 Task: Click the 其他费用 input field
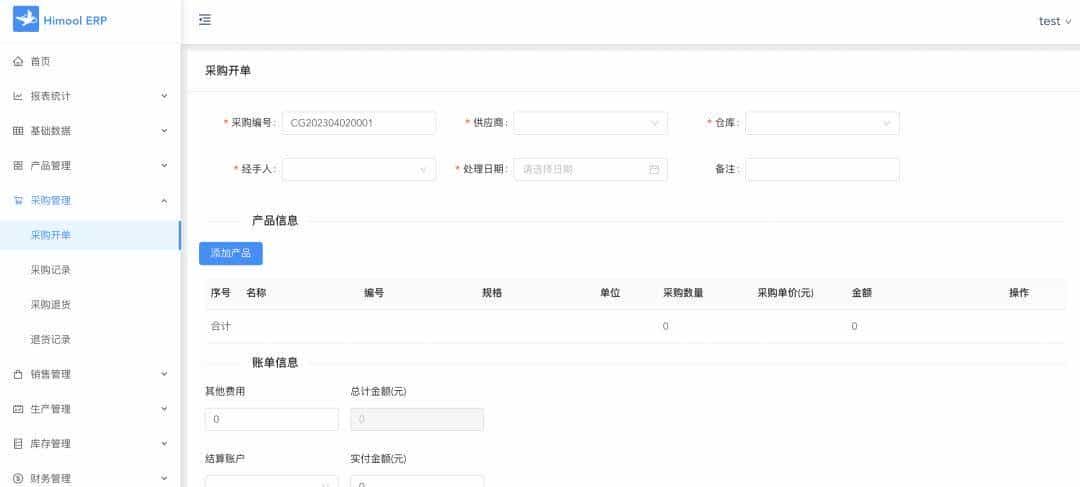click(271, 419)
